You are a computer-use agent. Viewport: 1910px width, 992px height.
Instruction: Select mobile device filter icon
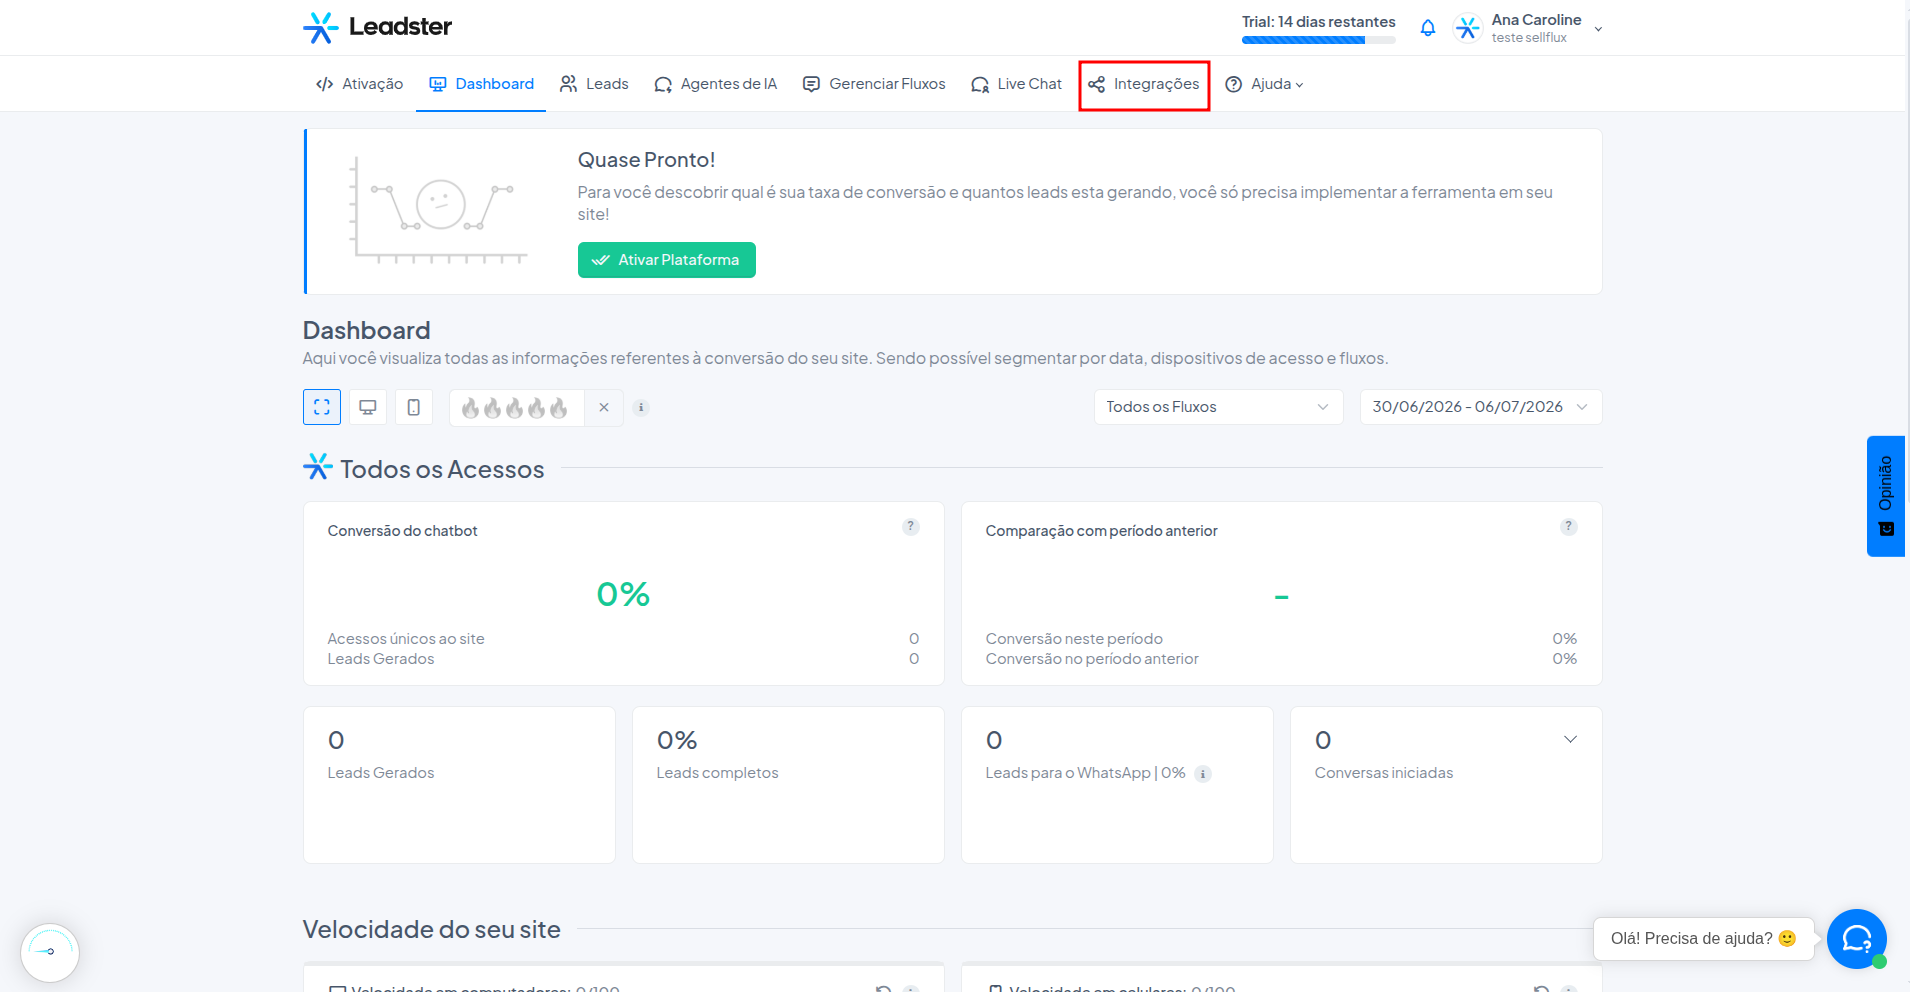414,407
